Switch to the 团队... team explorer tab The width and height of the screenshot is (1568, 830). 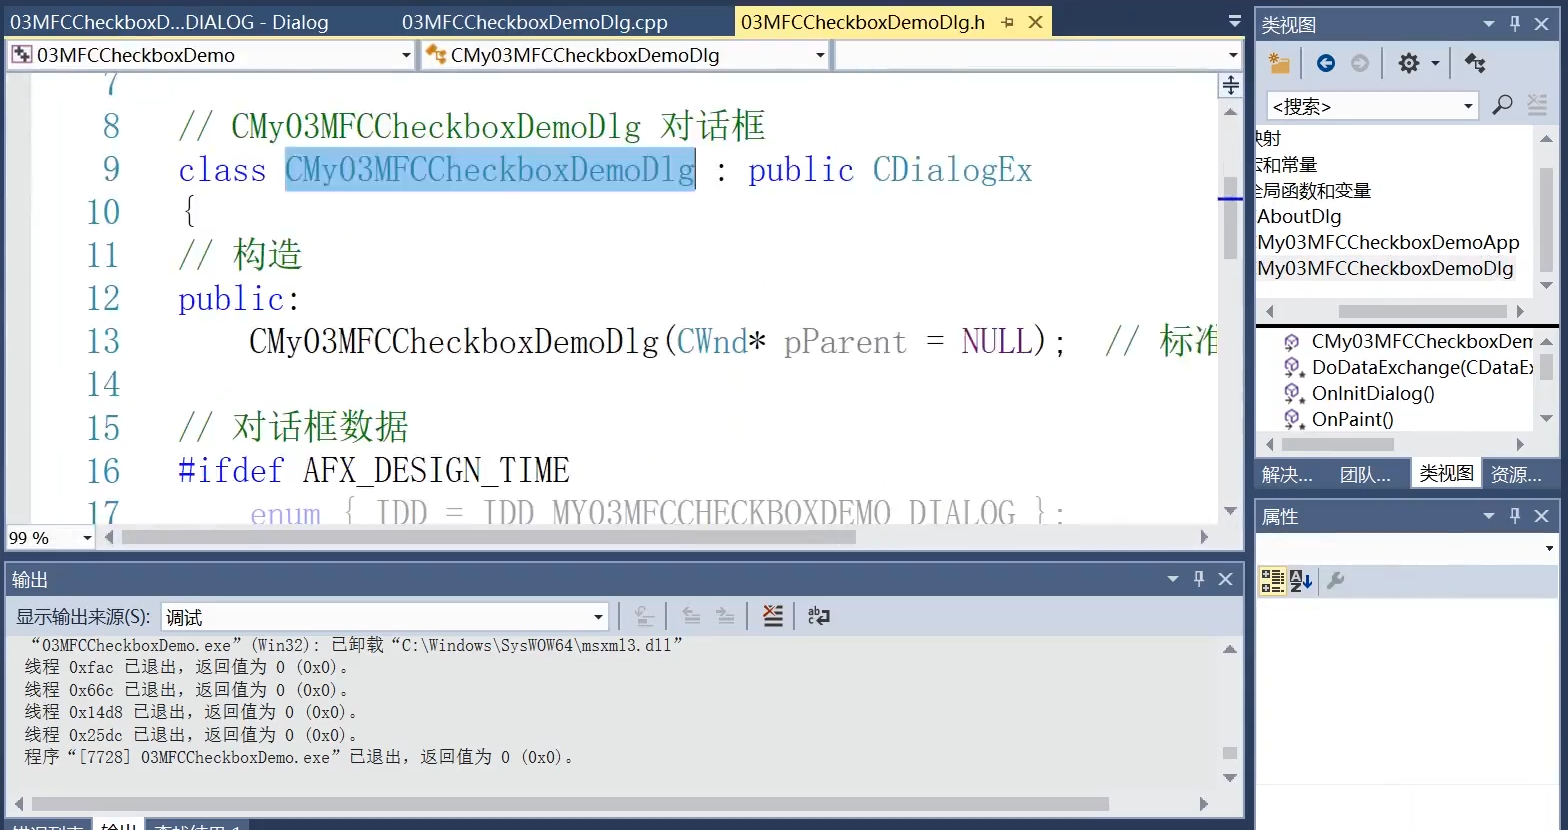click(x=1365, y=474)
